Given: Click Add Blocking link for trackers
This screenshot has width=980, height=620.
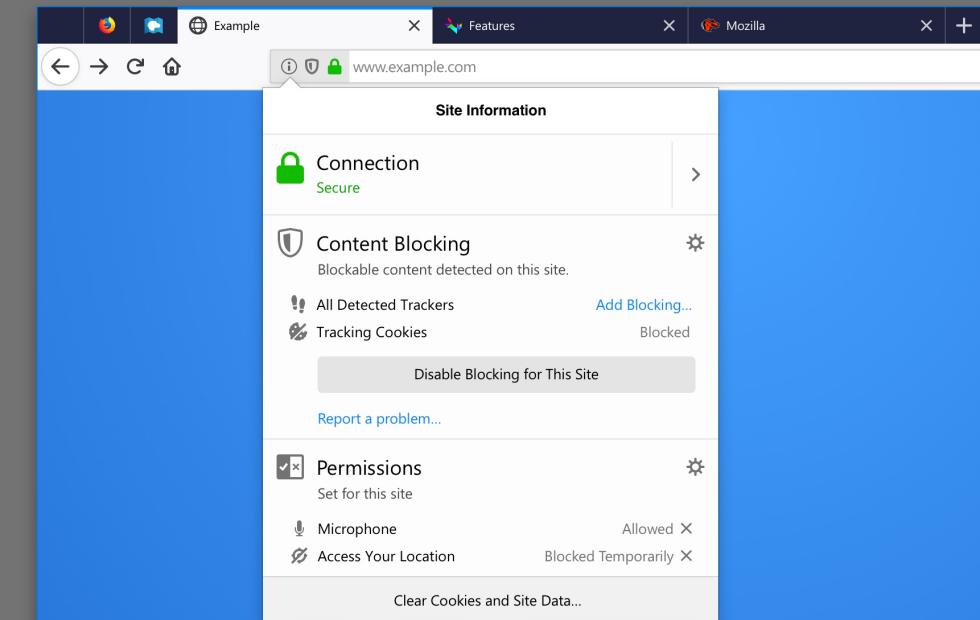Looking at the screenshot, I should [x=643, y=305].
